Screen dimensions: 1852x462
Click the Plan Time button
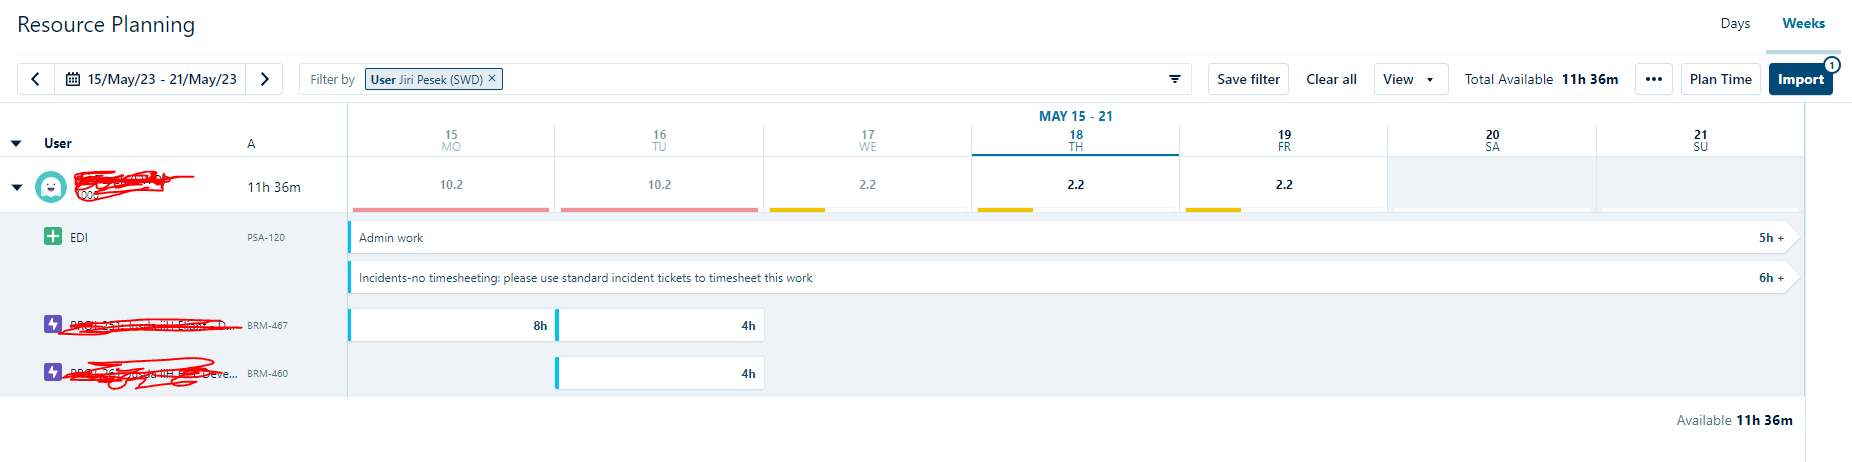pos(1720,79)
